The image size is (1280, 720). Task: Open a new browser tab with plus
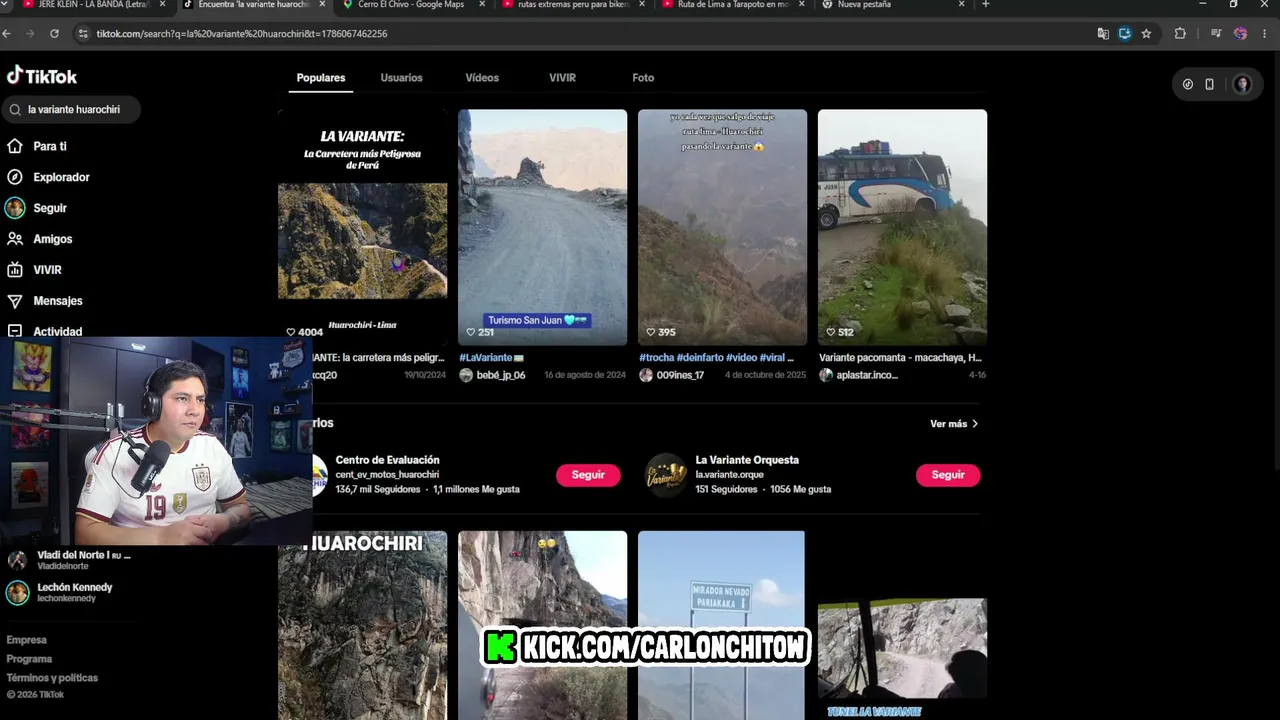click(986, 5)
